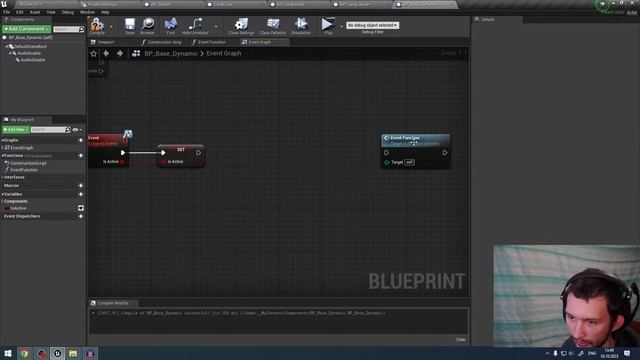Add a new function with plus icon
This screenshot has height=360, width=640.
coord(80,156)
